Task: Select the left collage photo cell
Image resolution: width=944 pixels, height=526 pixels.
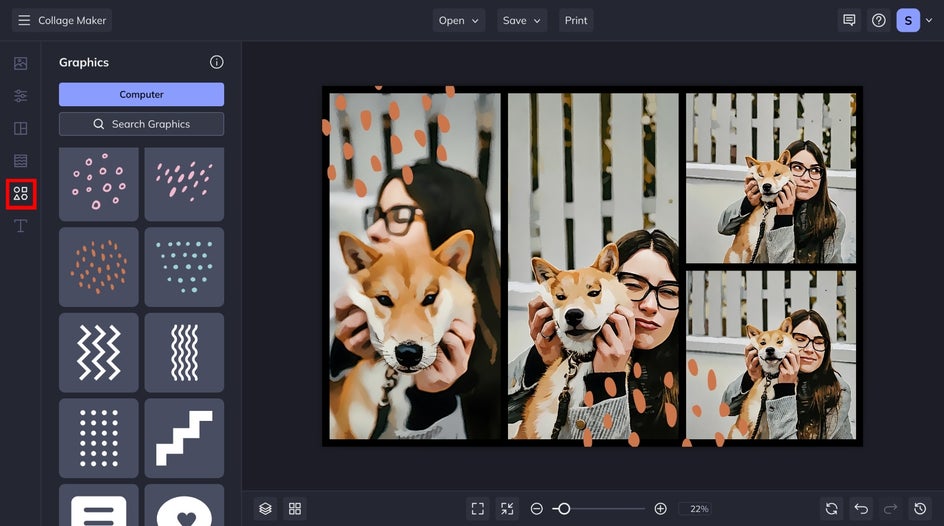Action: (415, 265)
